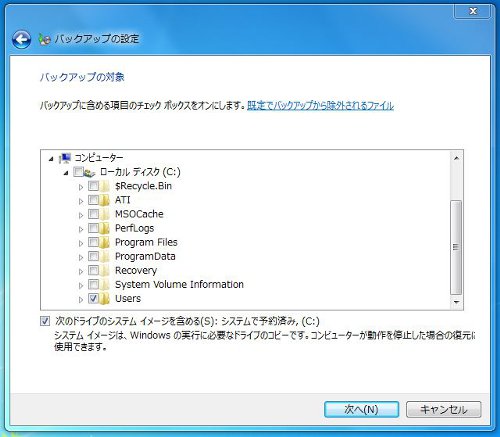Image resolution: width=500 pixels, height=437 pixels.
Task: Go back with the blue arrow button
Action: 21,40
